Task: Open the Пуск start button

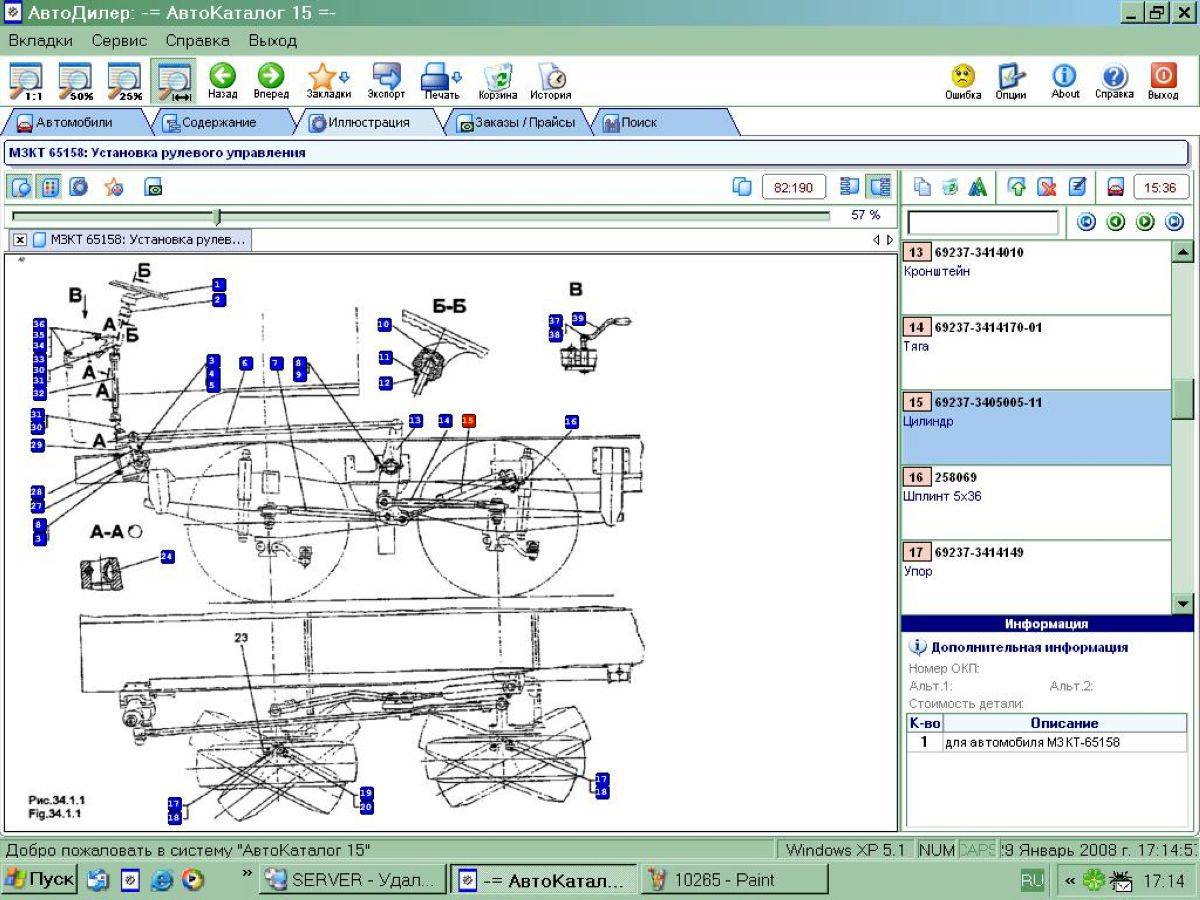Action: coord(40,880)
